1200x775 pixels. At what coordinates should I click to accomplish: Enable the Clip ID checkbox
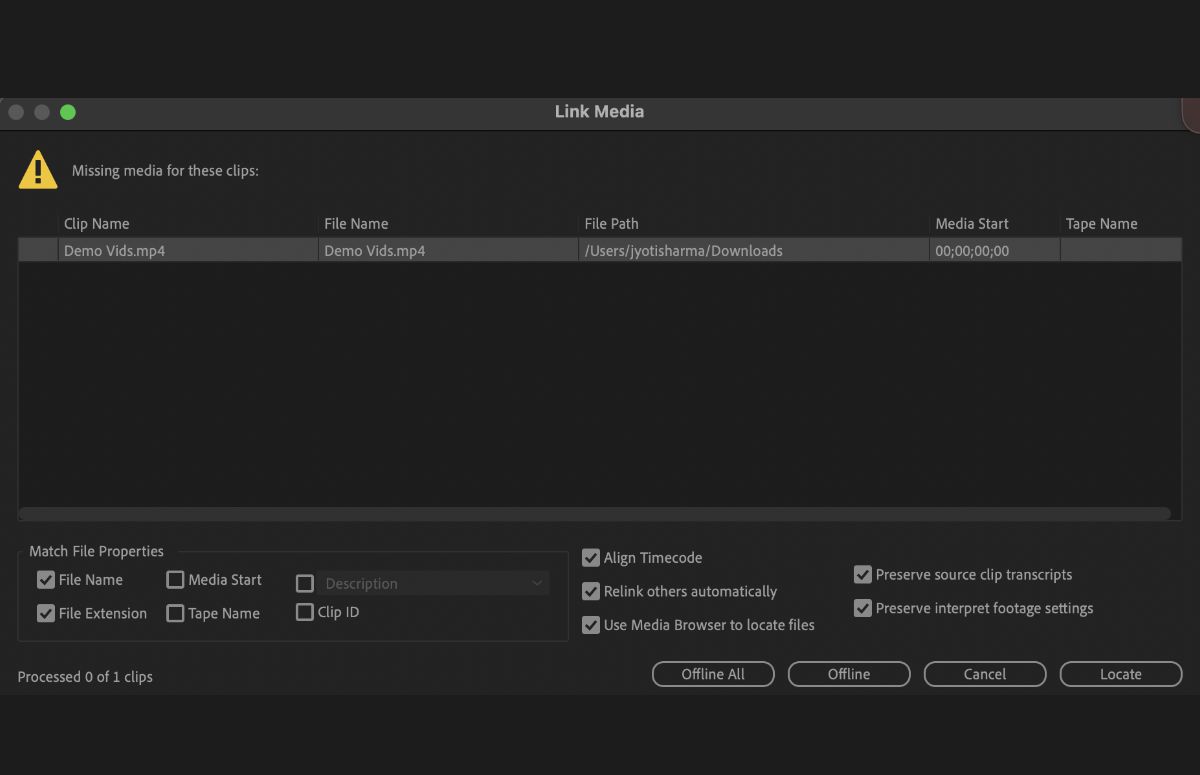click(304, 612)
